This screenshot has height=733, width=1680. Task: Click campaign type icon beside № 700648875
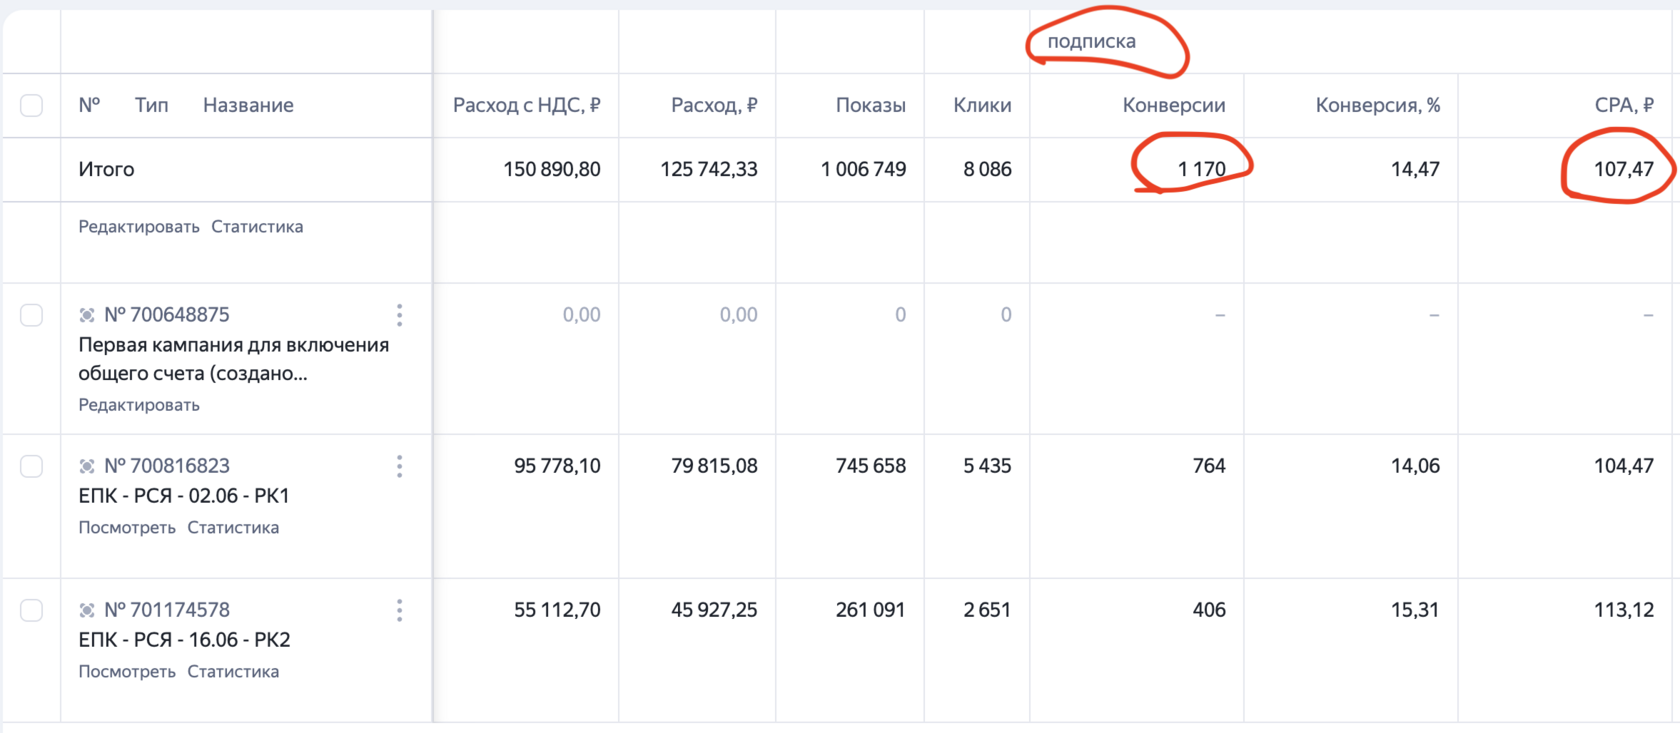coord(87,315)
